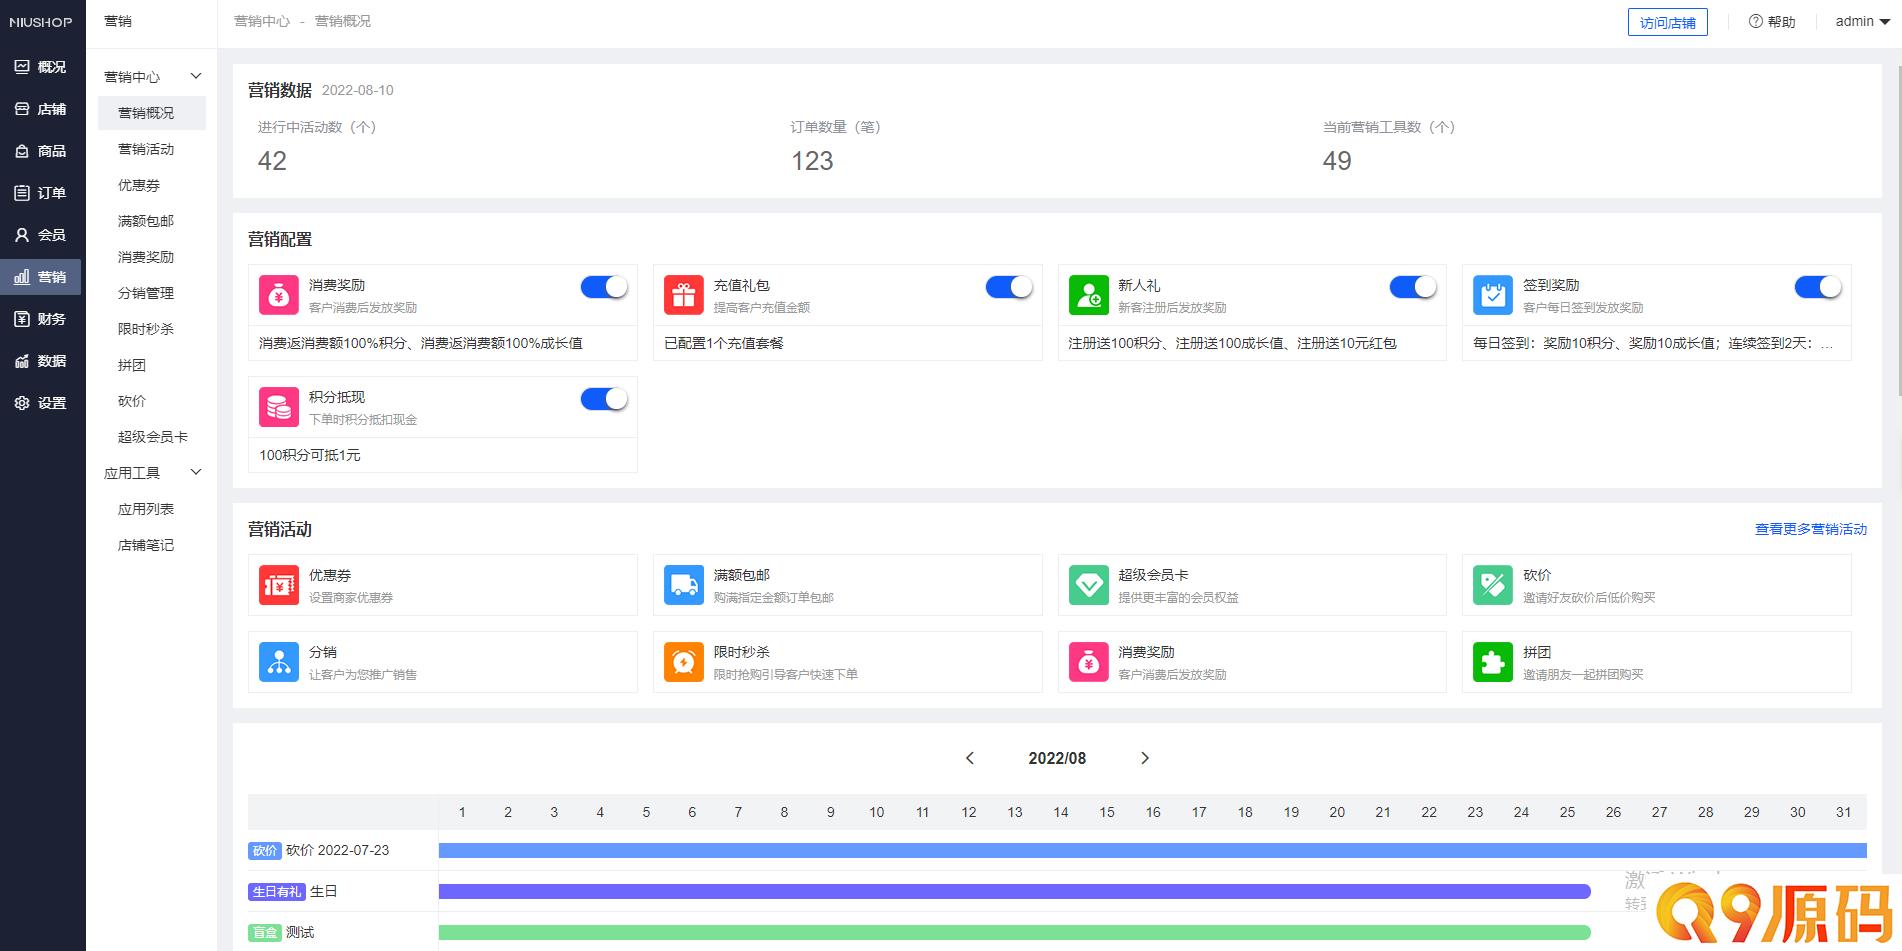
Task: Go to next month in calendar
Action: pyautogui.click(x=1145, y=758)
